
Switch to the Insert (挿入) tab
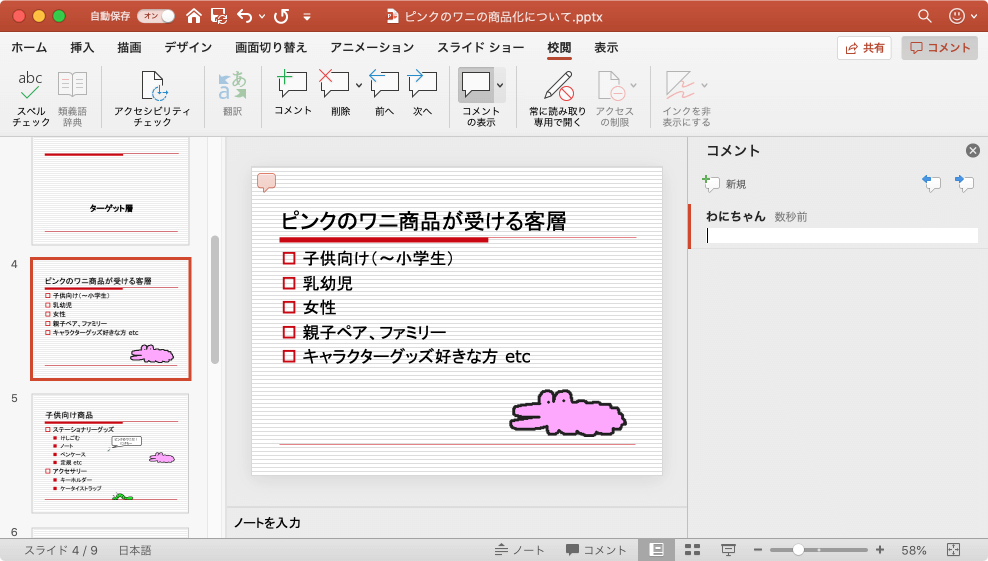(x=83, y=48)
